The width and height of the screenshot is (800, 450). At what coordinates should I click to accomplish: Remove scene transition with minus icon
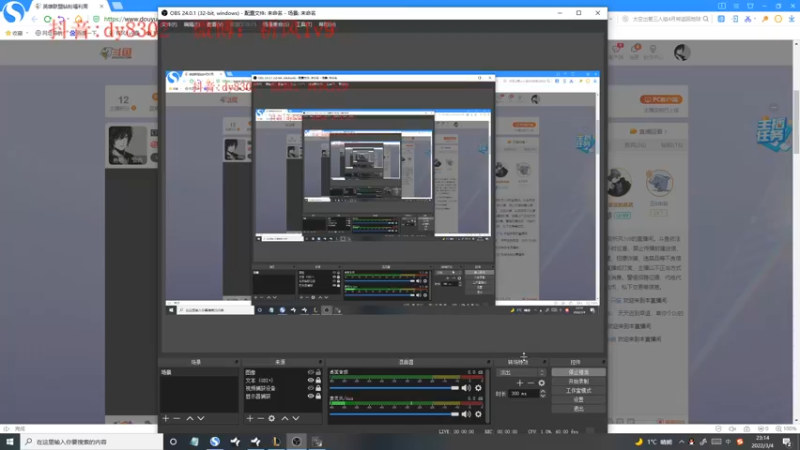tap(531, 383)
